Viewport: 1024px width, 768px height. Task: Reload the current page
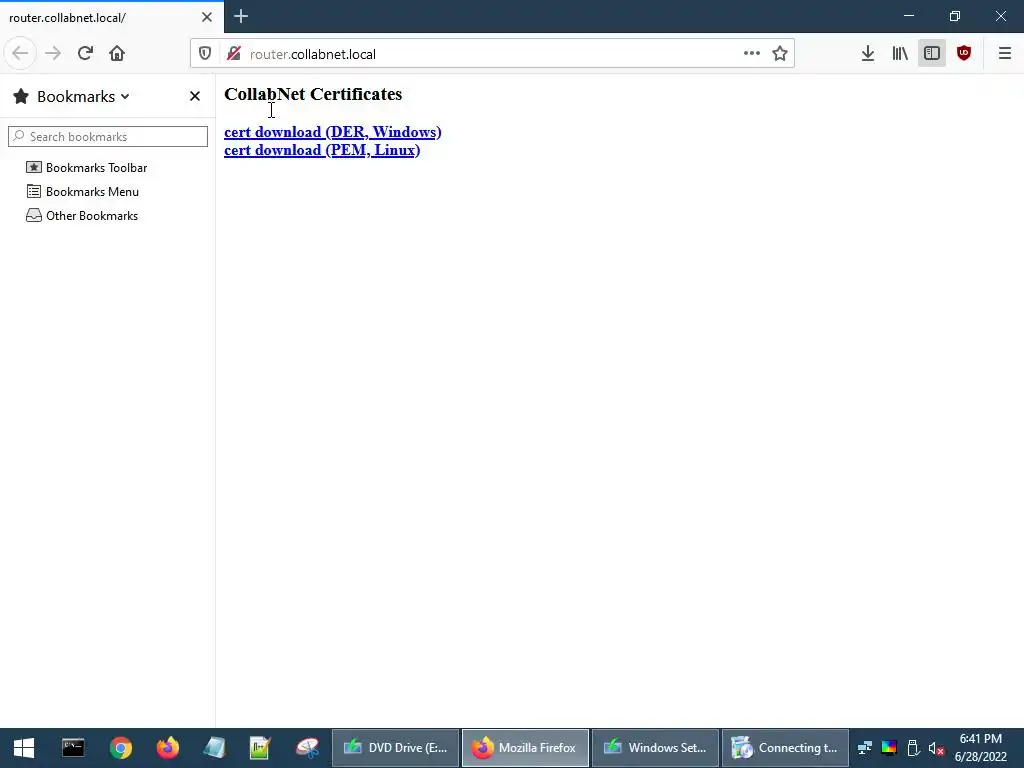pyautogui.click(x=85, y=54)
